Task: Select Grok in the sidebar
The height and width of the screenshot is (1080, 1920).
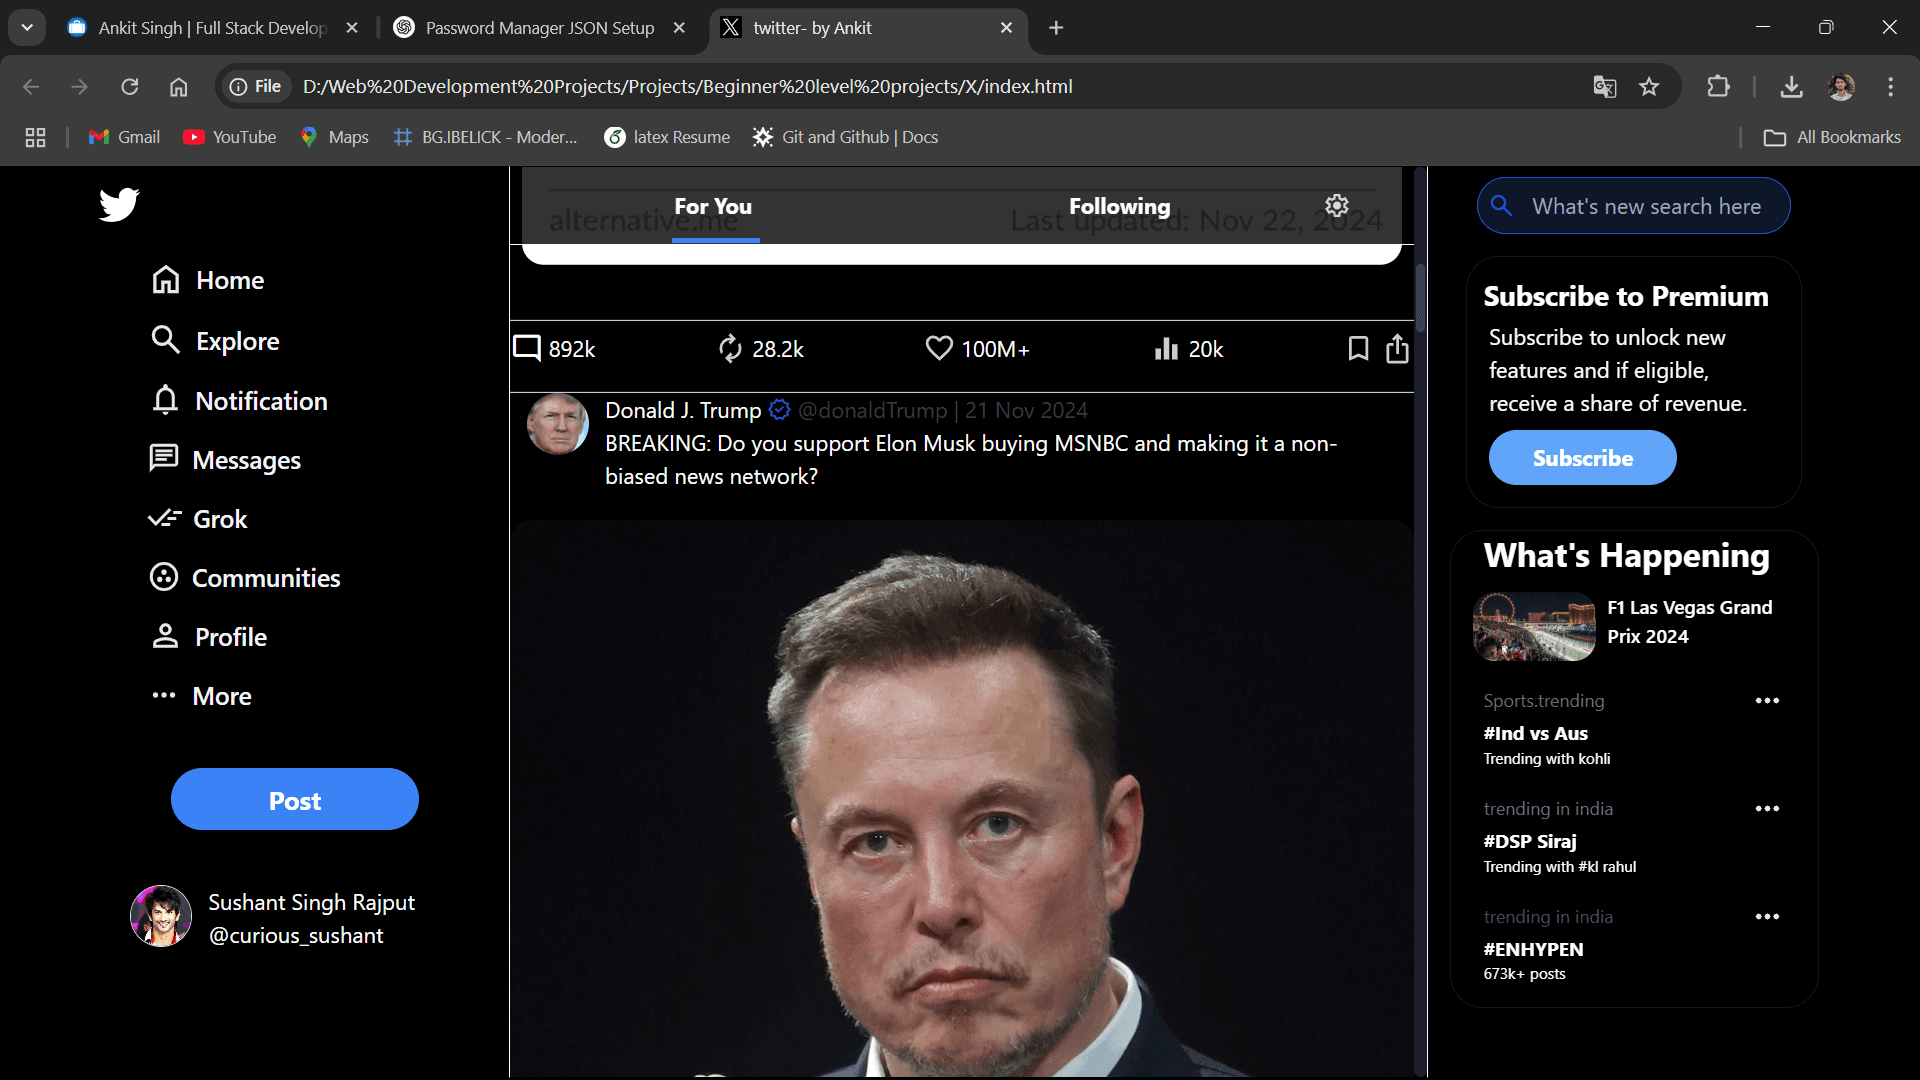Action: [x=198, y=519]
